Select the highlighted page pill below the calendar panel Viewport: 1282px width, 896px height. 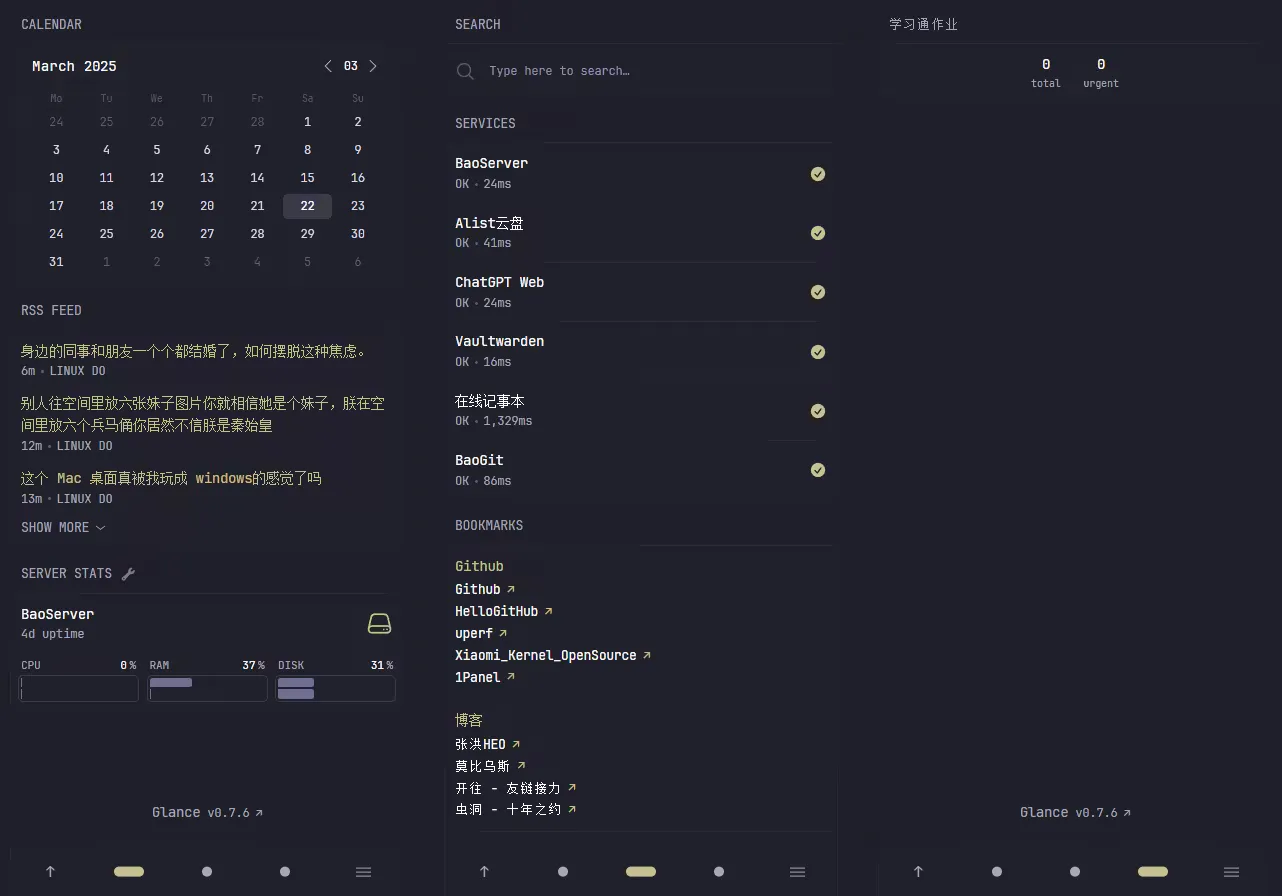tap(129, 872)
